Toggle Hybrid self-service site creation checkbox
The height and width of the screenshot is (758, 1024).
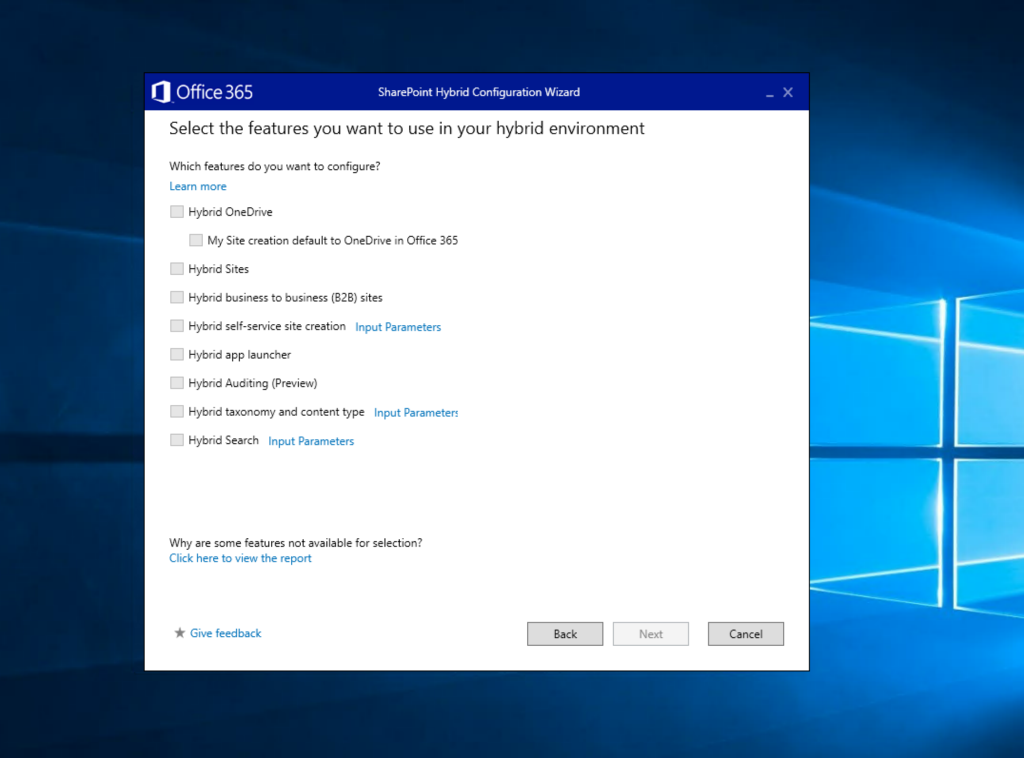(x=176, y=326)
